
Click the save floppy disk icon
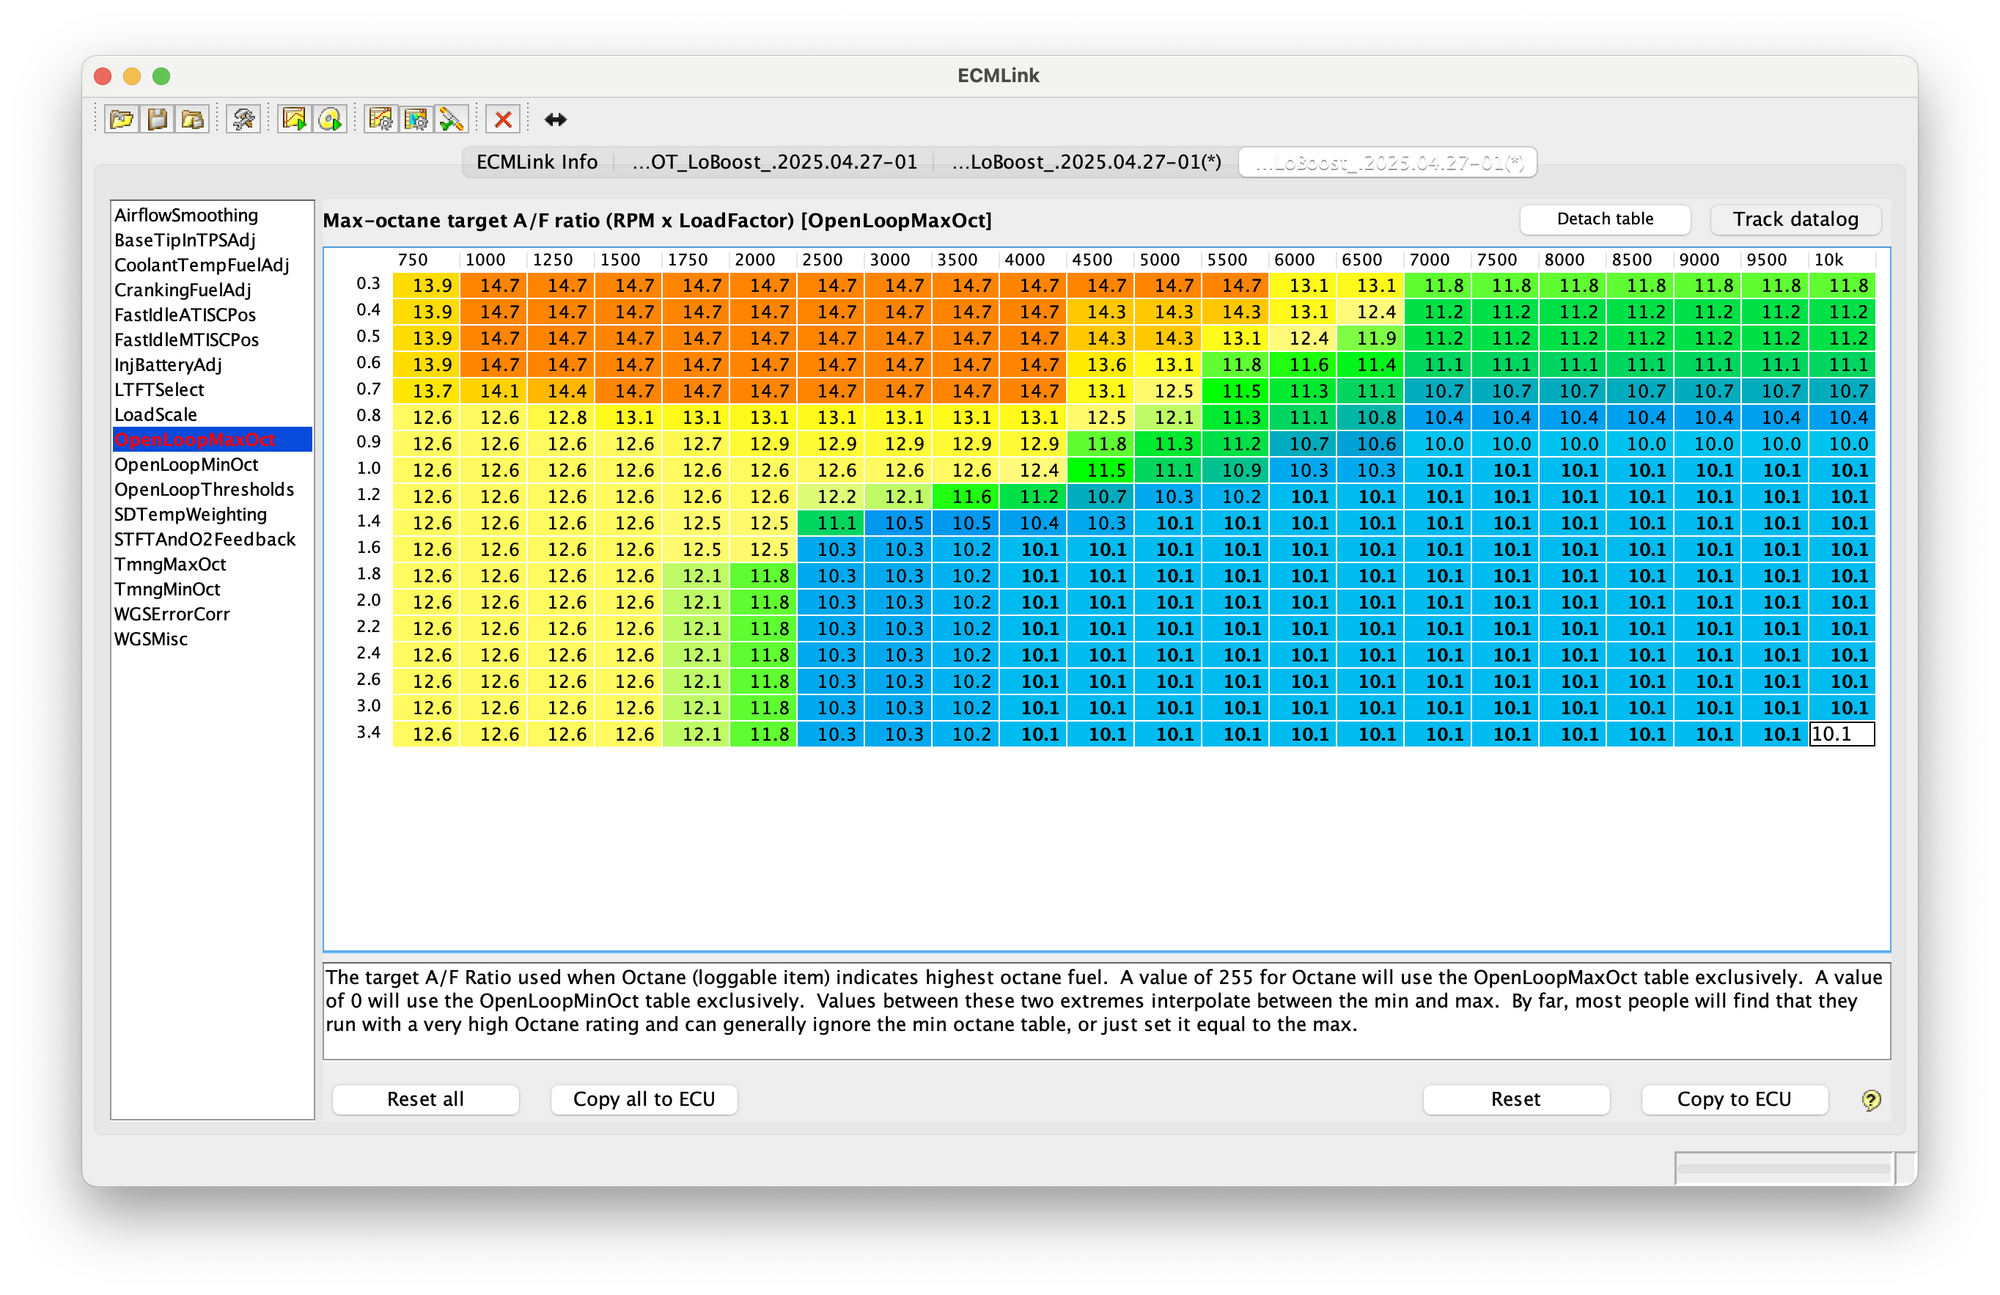(157, 120)
